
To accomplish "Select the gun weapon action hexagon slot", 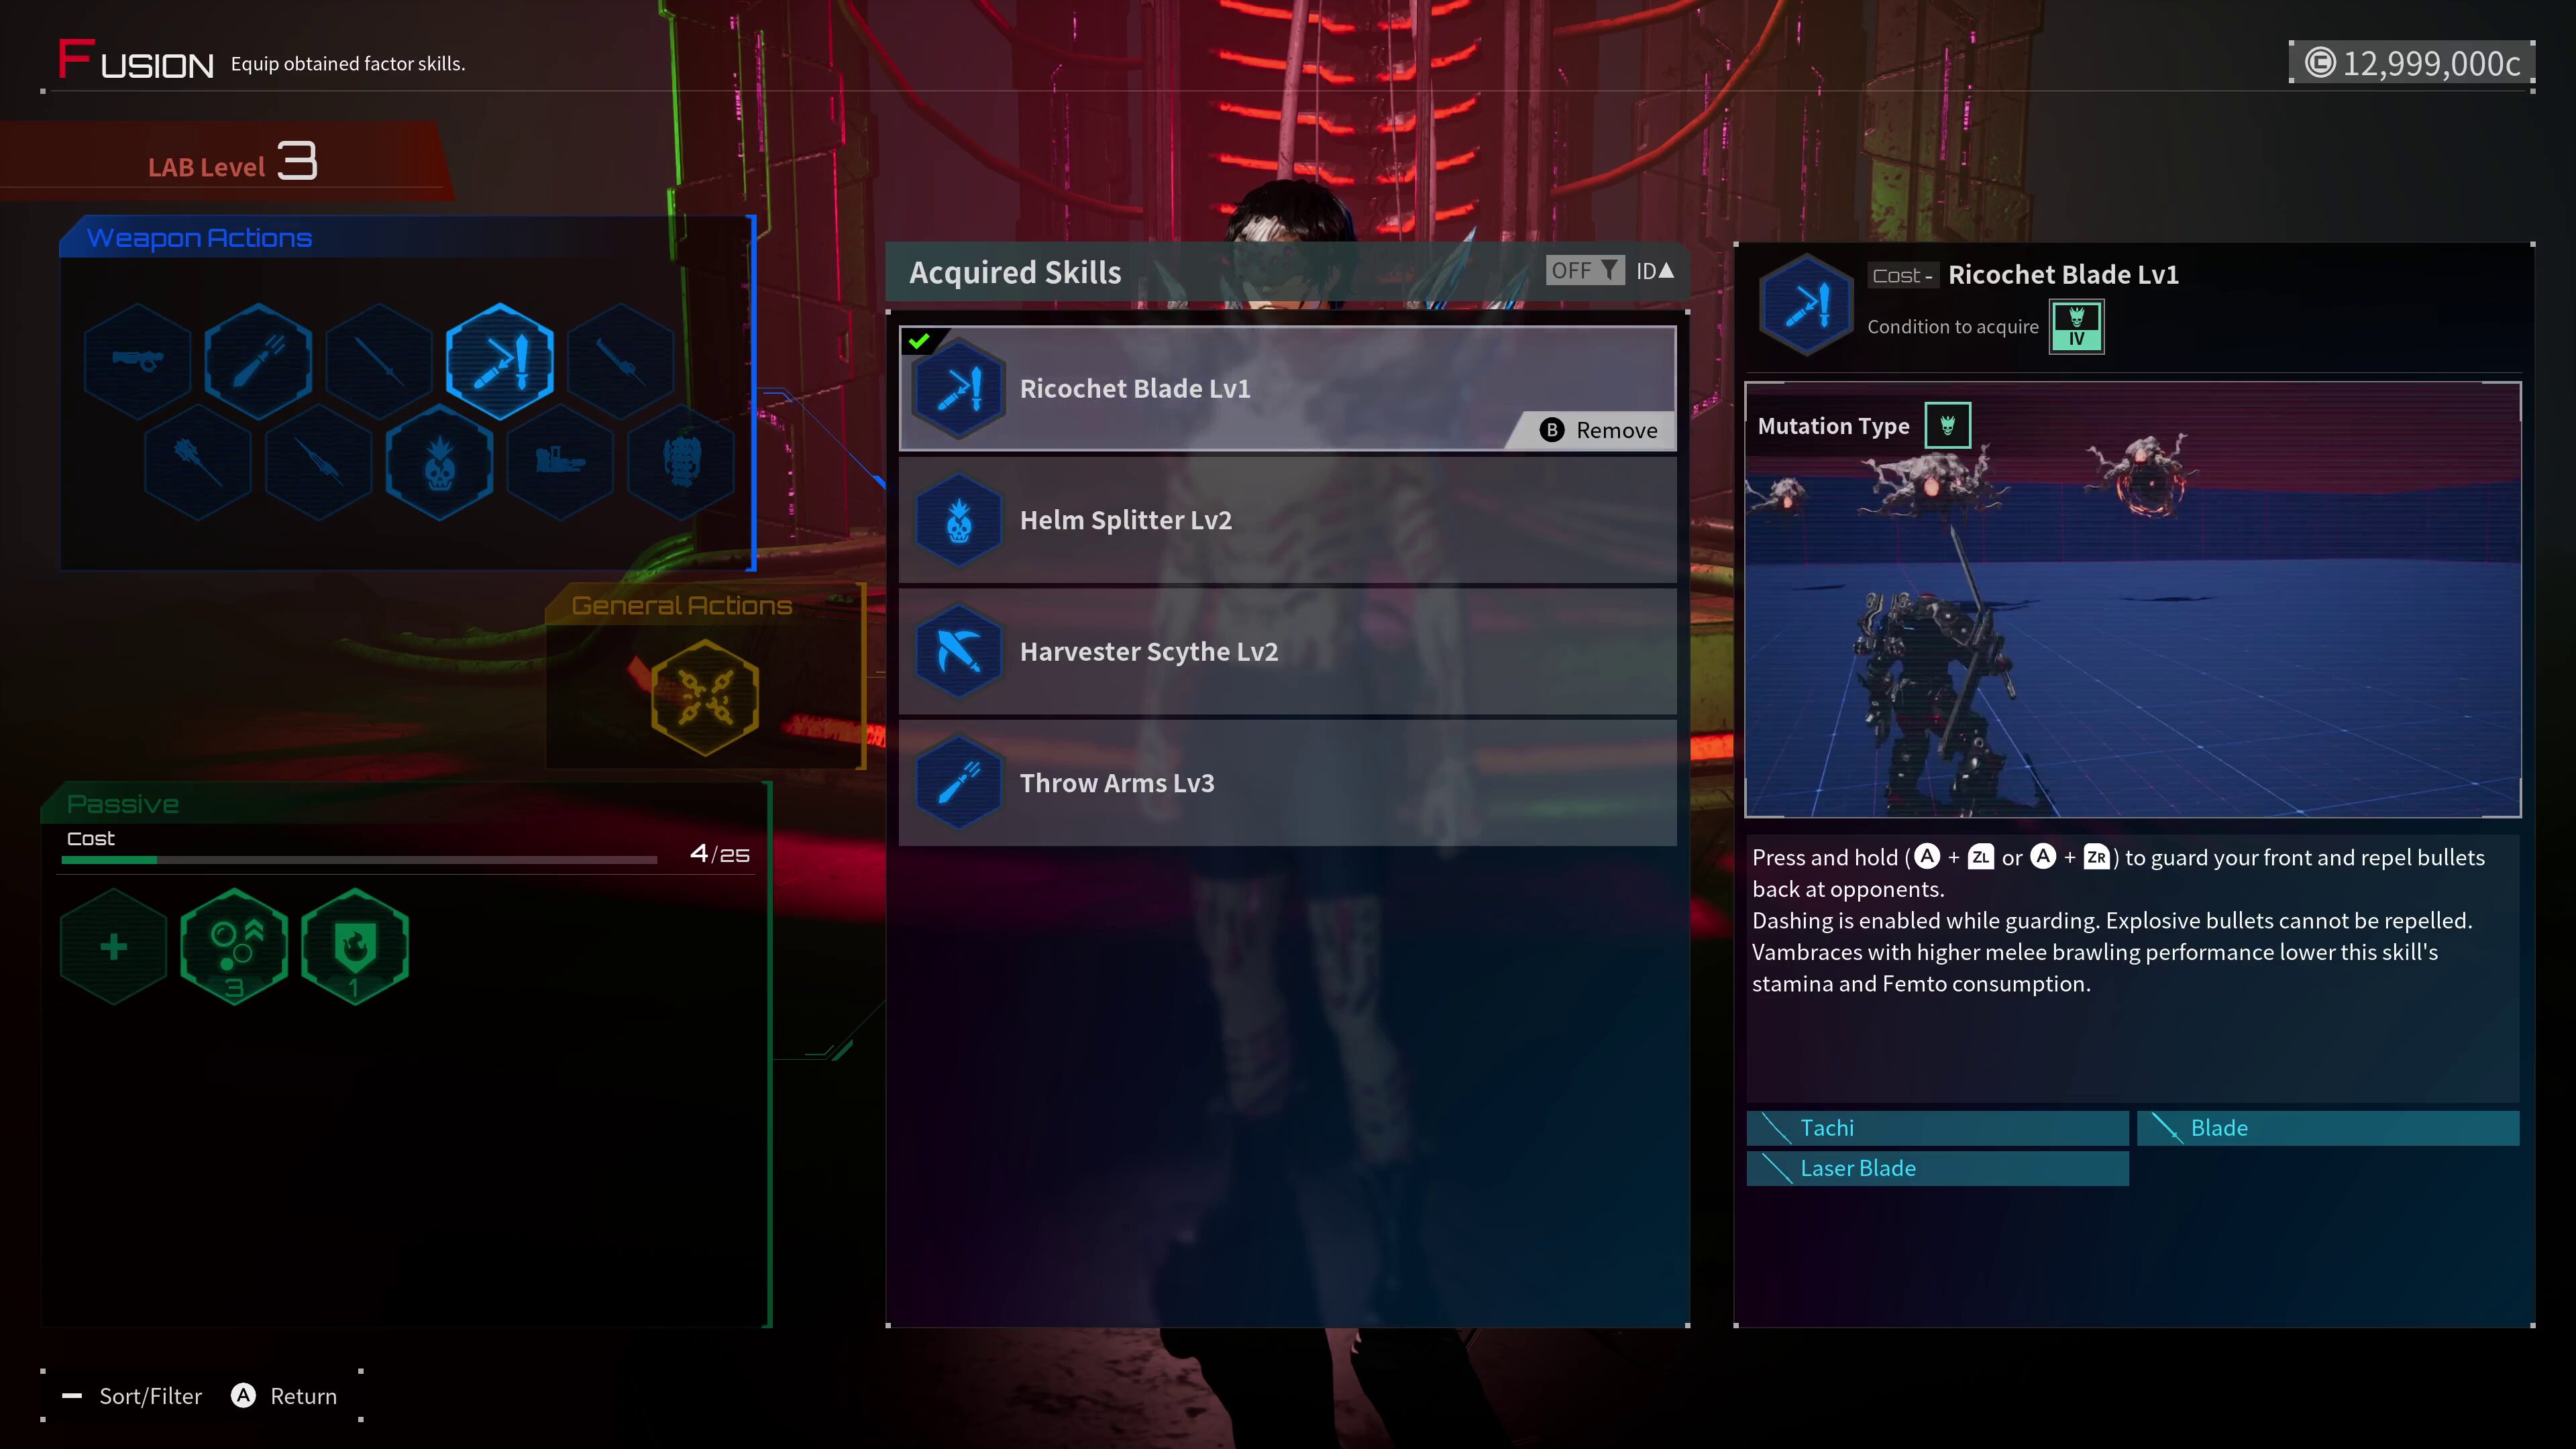I will click(x=138, y=360).
